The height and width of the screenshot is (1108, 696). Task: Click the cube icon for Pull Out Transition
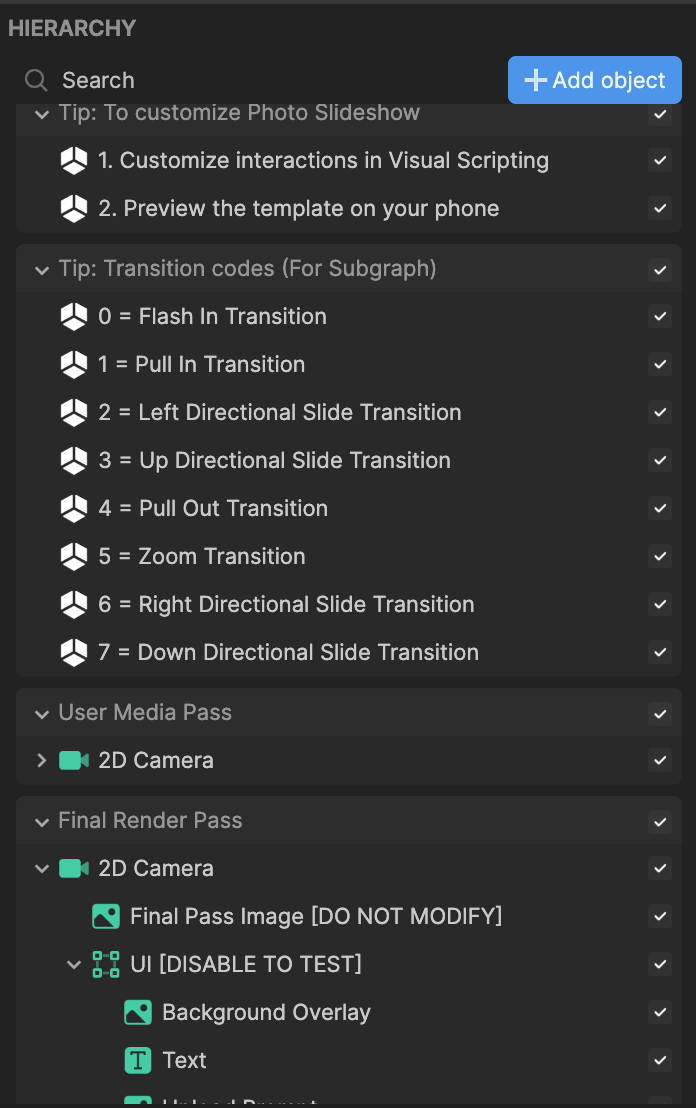point(73,509)
